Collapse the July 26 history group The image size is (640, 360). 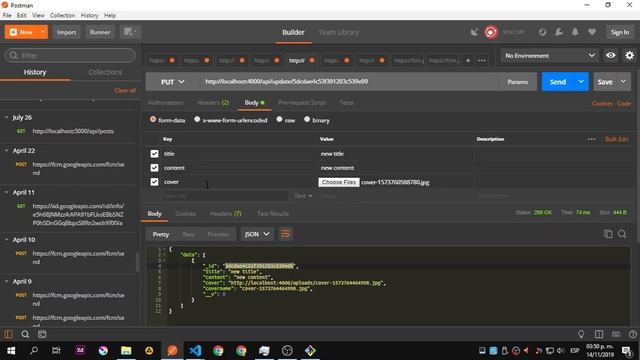(7, 118)
